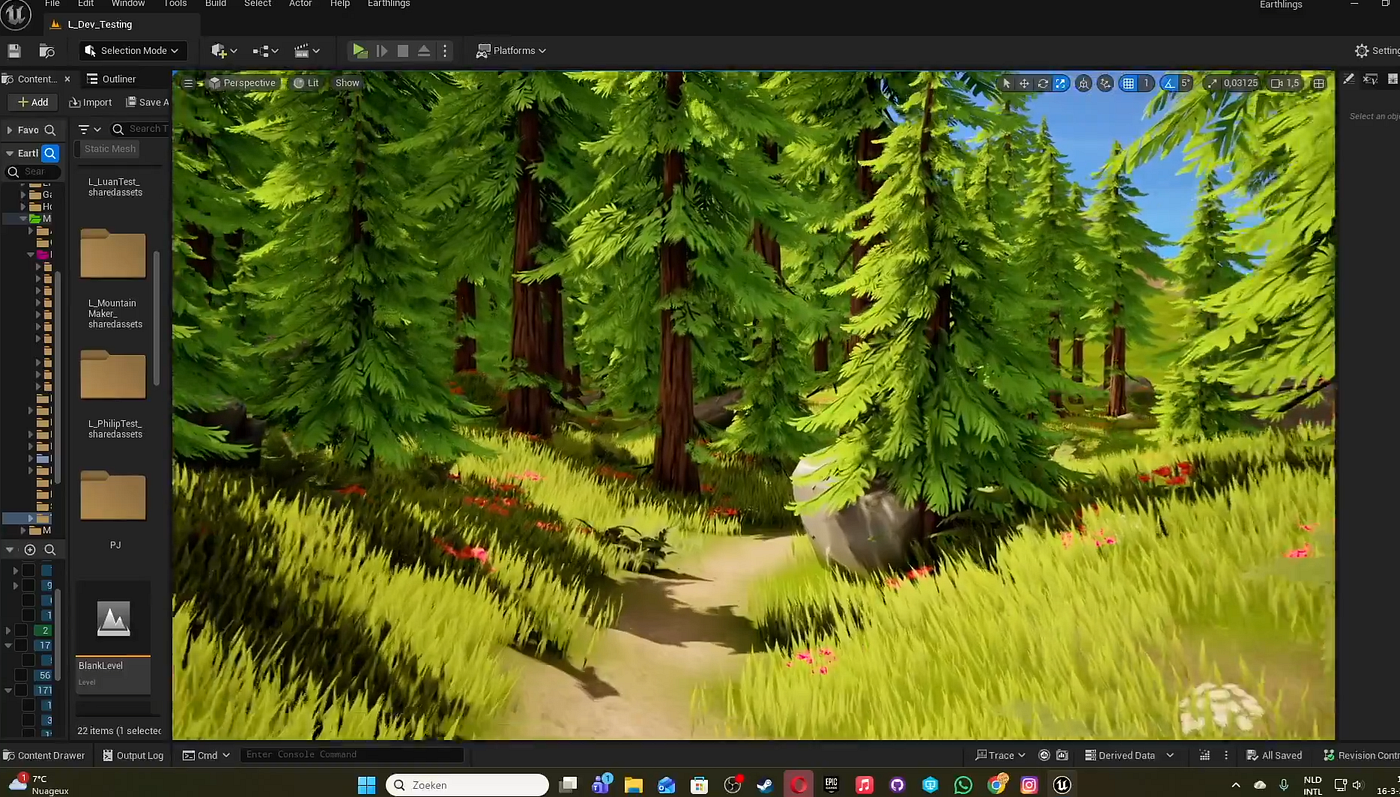Open the Settings gear menu
The width and height of the screenshot is (1400, 797).
point(1377,50)
